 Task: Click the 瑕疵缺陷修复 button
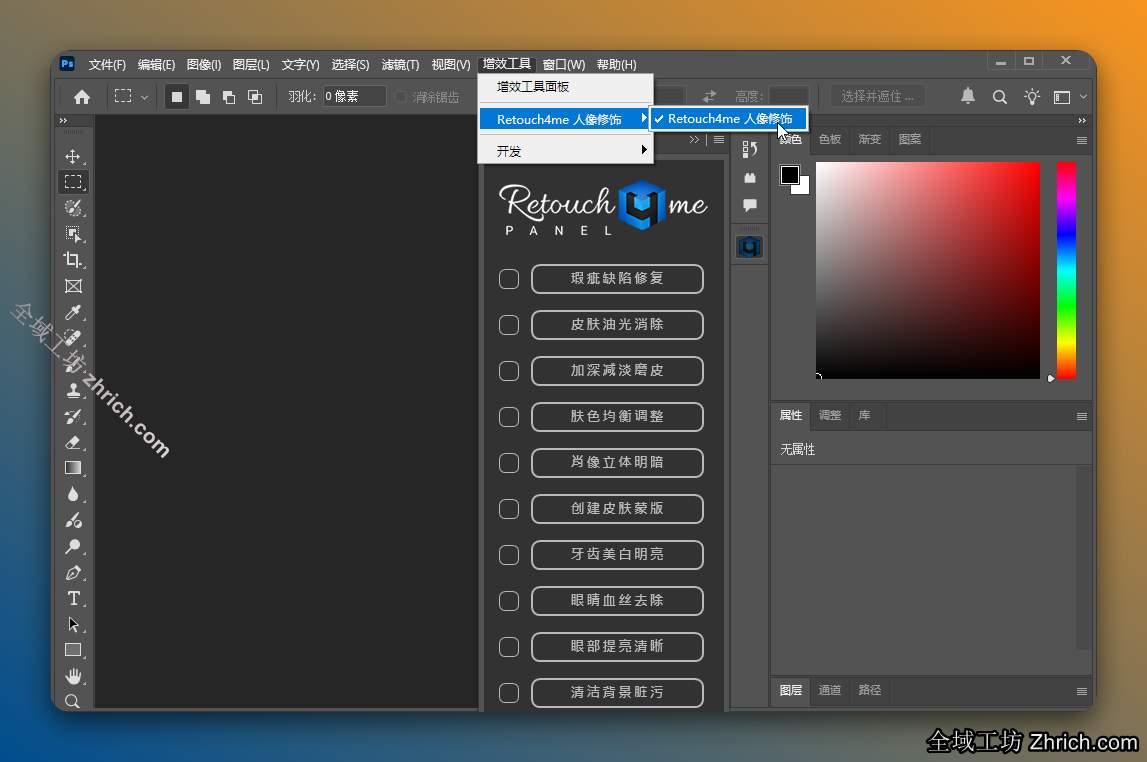617,279
